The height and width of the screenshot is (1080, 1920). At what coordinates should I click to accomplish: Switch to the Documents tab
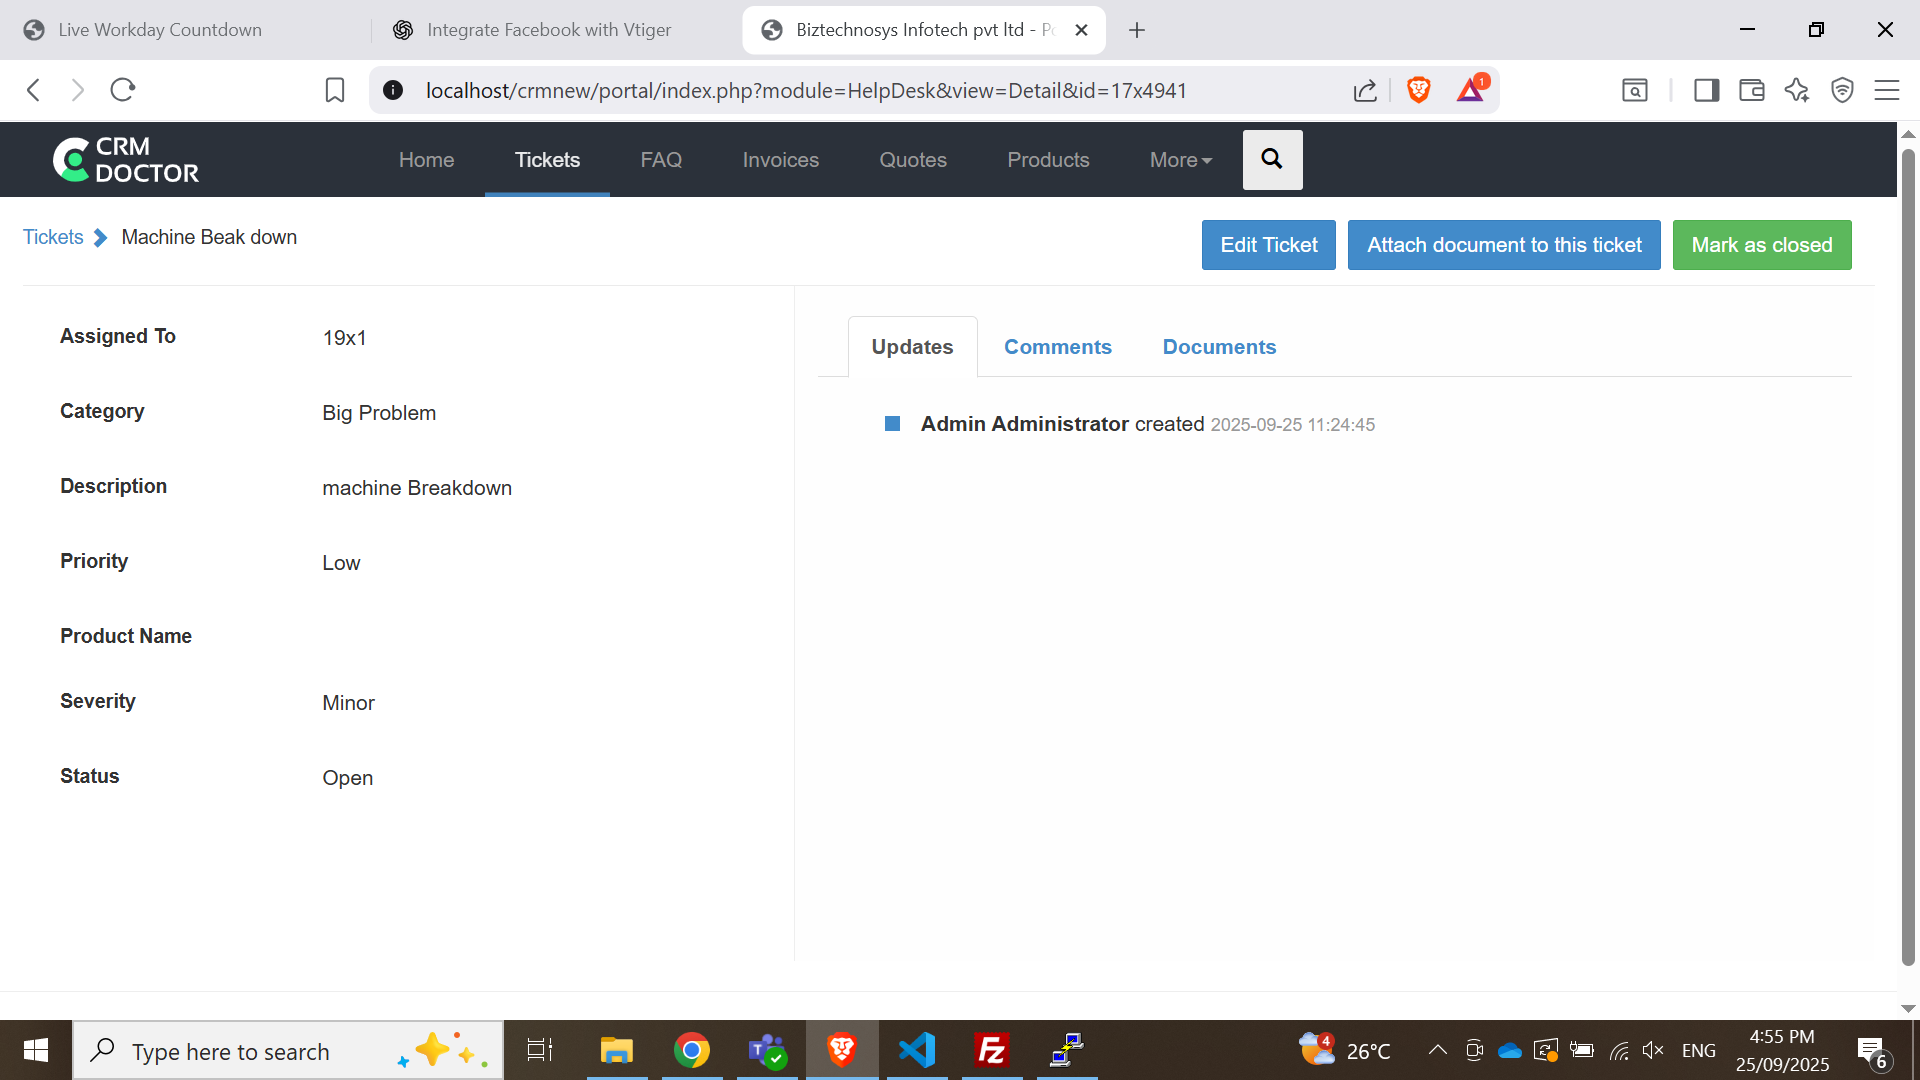(x=1219, y=346)
